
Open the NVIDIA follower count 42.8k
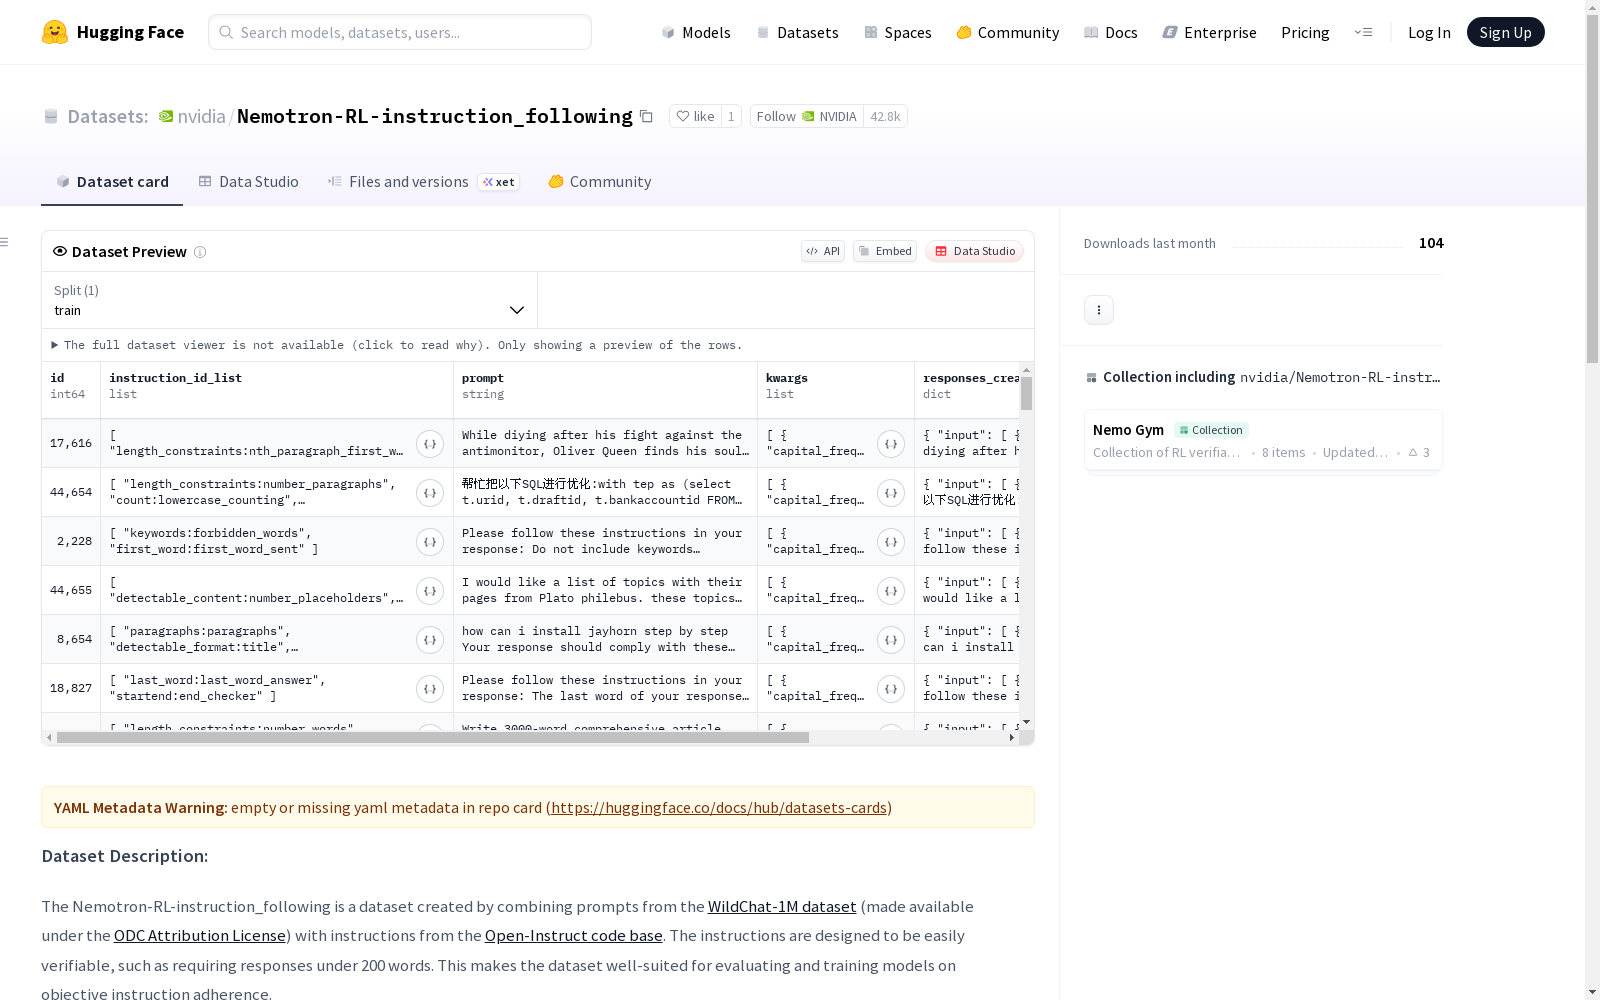pyautogui.click(x=885, y=116)
